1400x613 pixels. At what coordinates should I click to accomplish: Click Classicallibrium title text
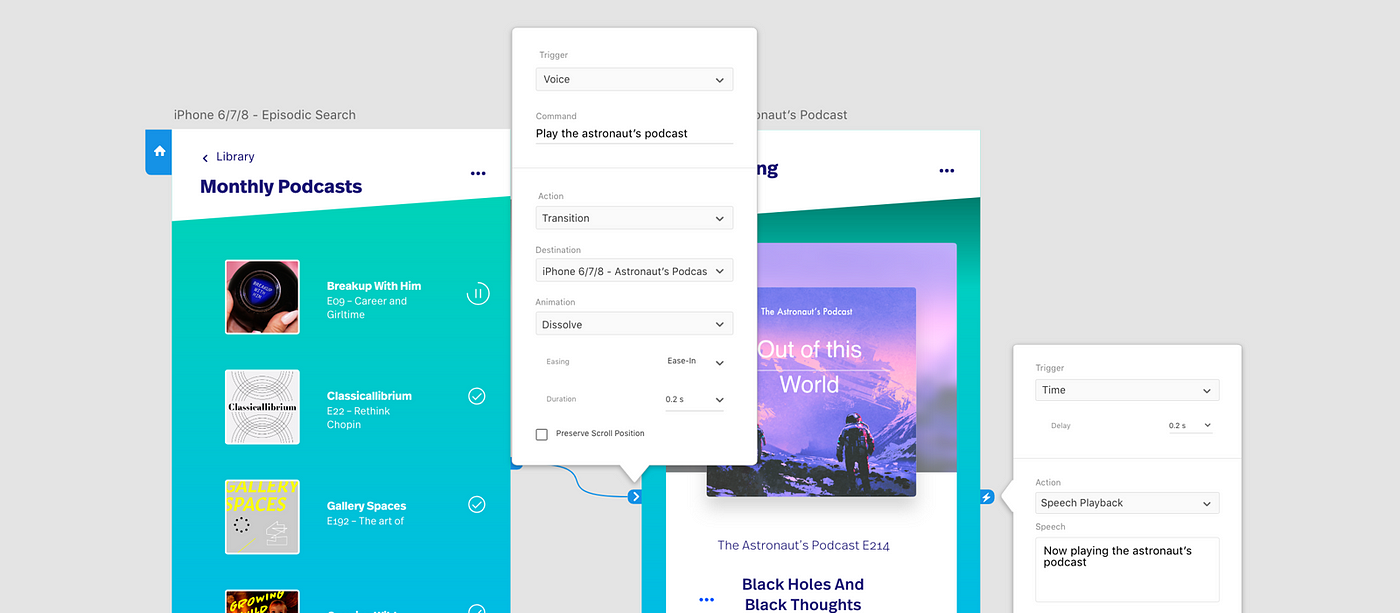369,396
